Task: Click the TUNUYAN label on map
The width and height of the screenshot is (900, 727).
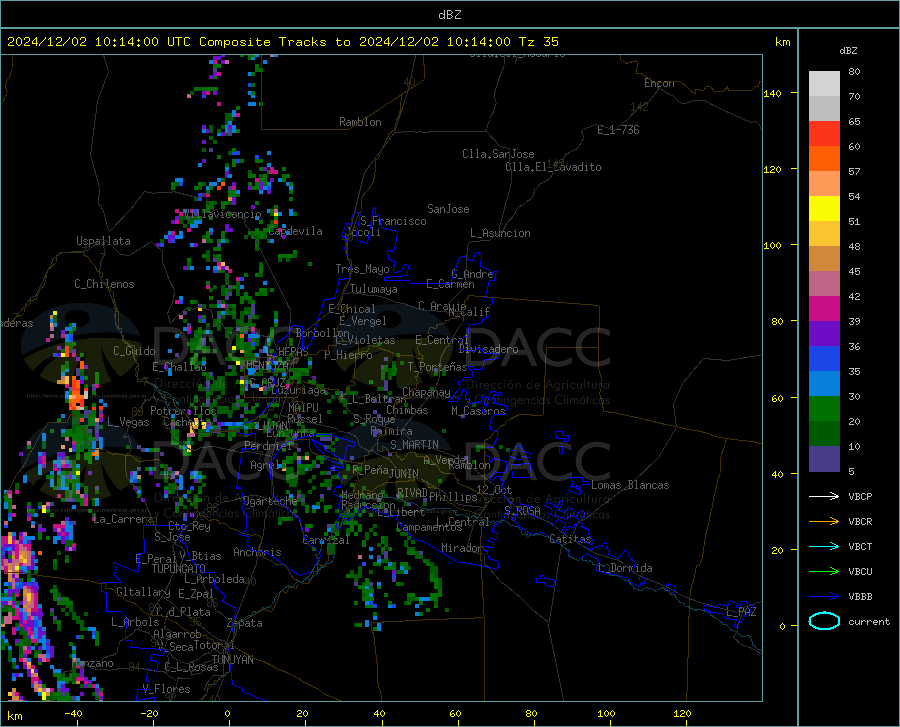Action: point(232,660)
